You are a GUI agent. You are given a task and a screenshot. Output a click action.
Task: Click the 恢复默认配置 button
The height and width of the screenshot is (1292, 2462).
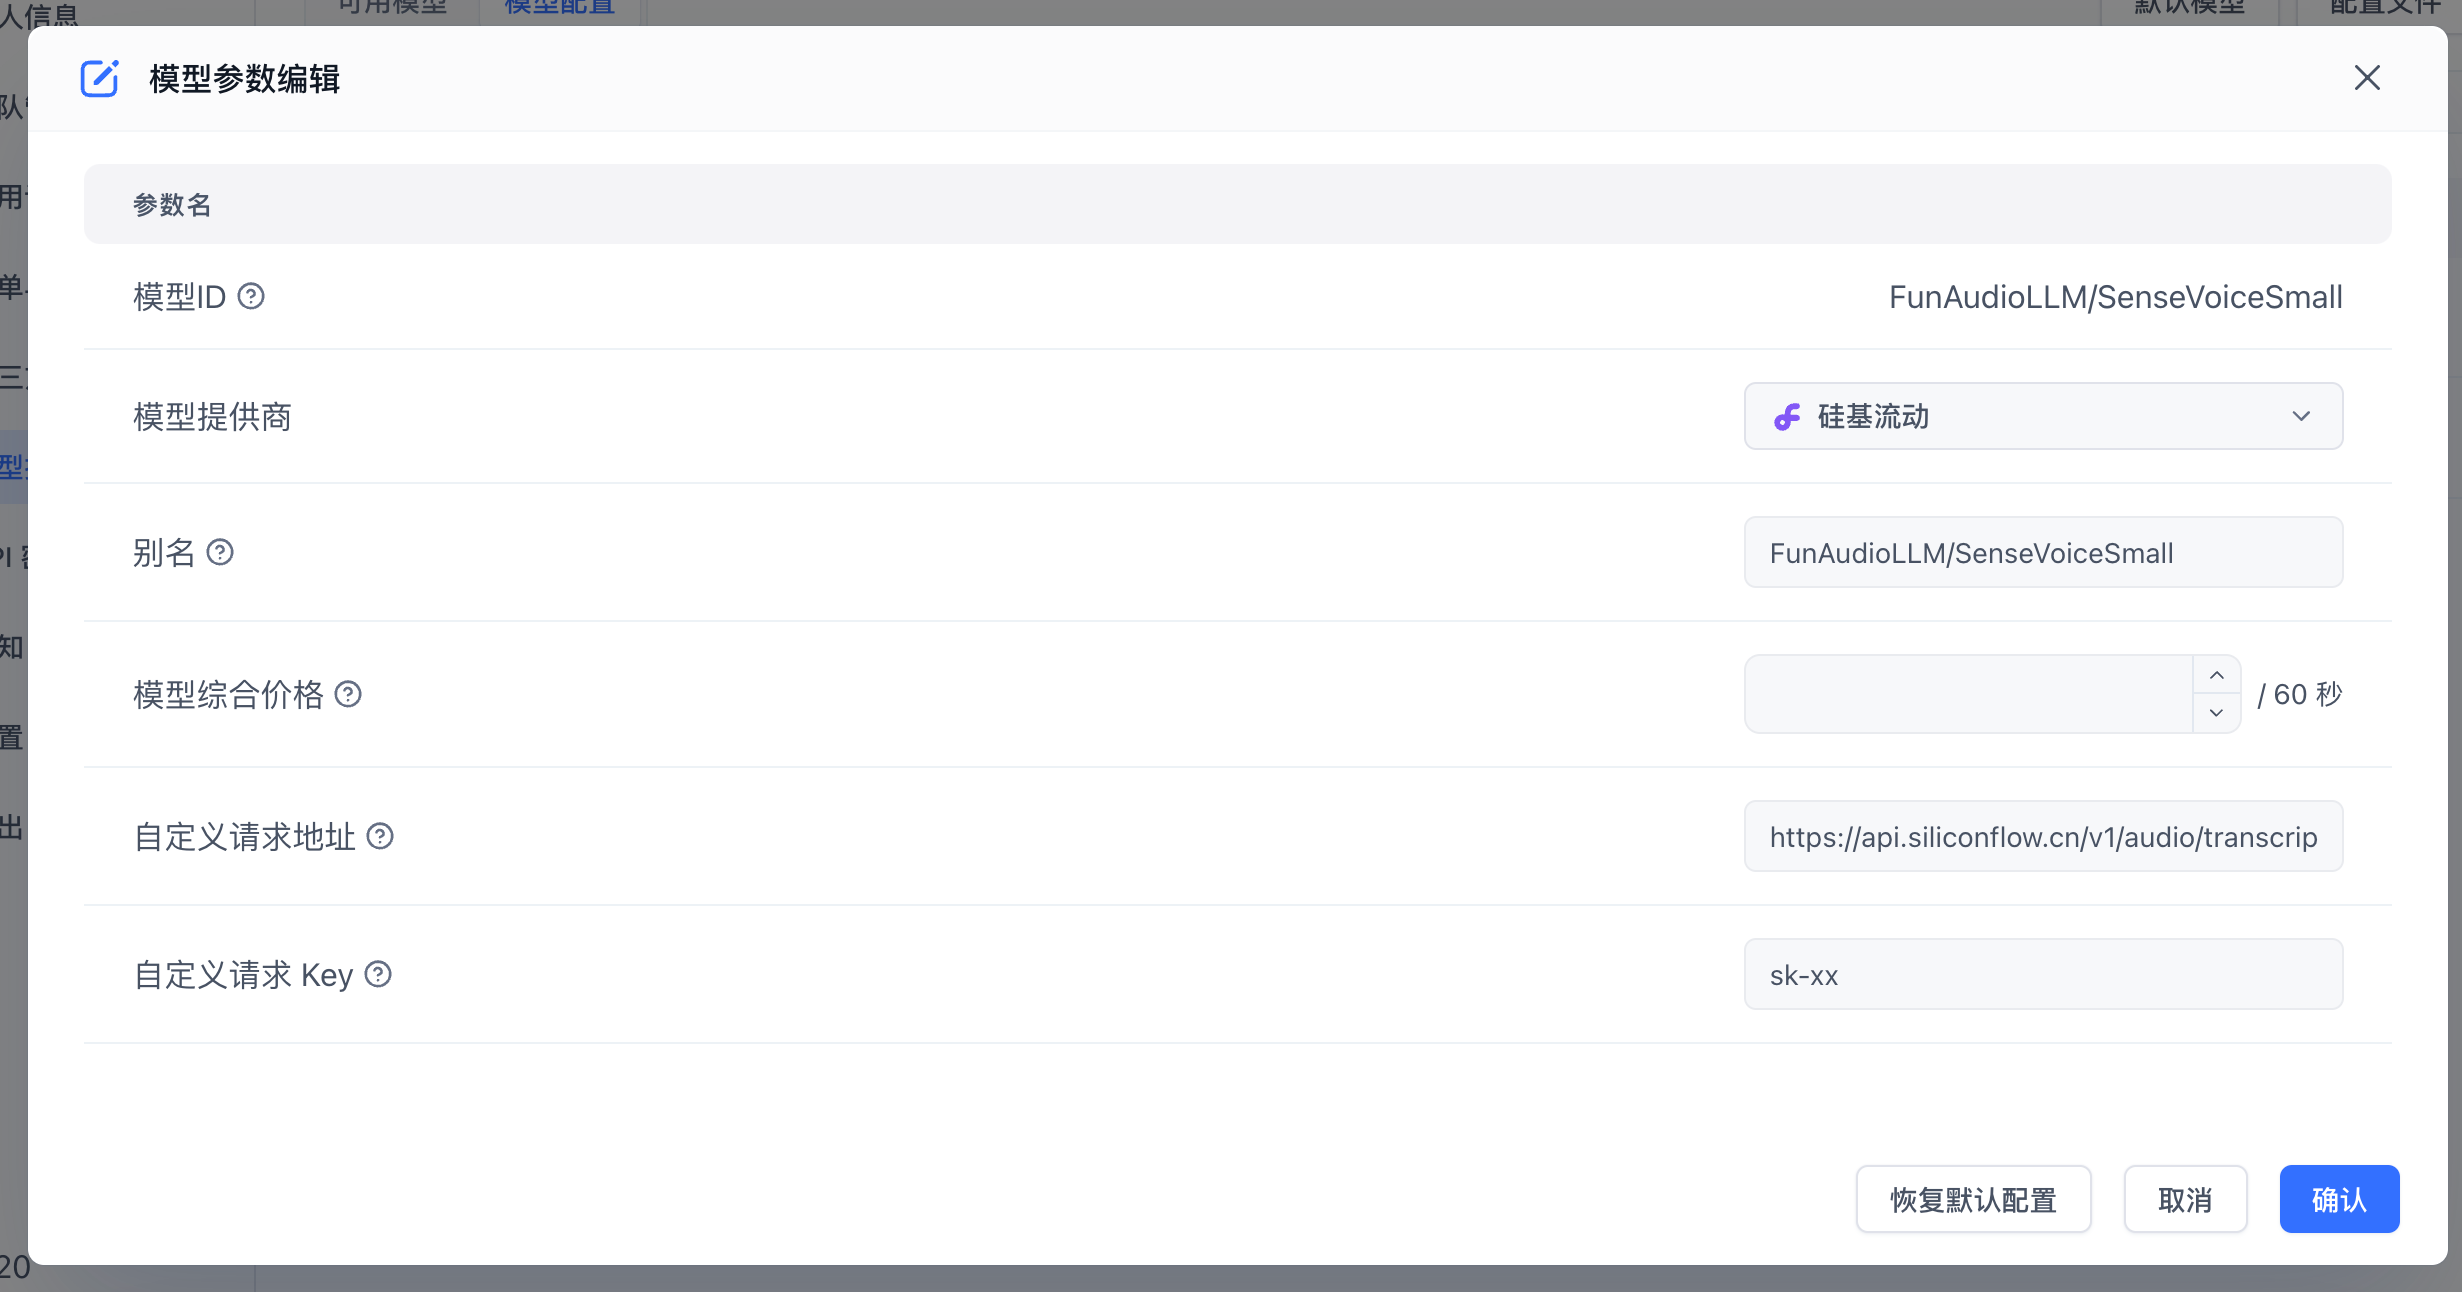(x=1973, y=1199)
